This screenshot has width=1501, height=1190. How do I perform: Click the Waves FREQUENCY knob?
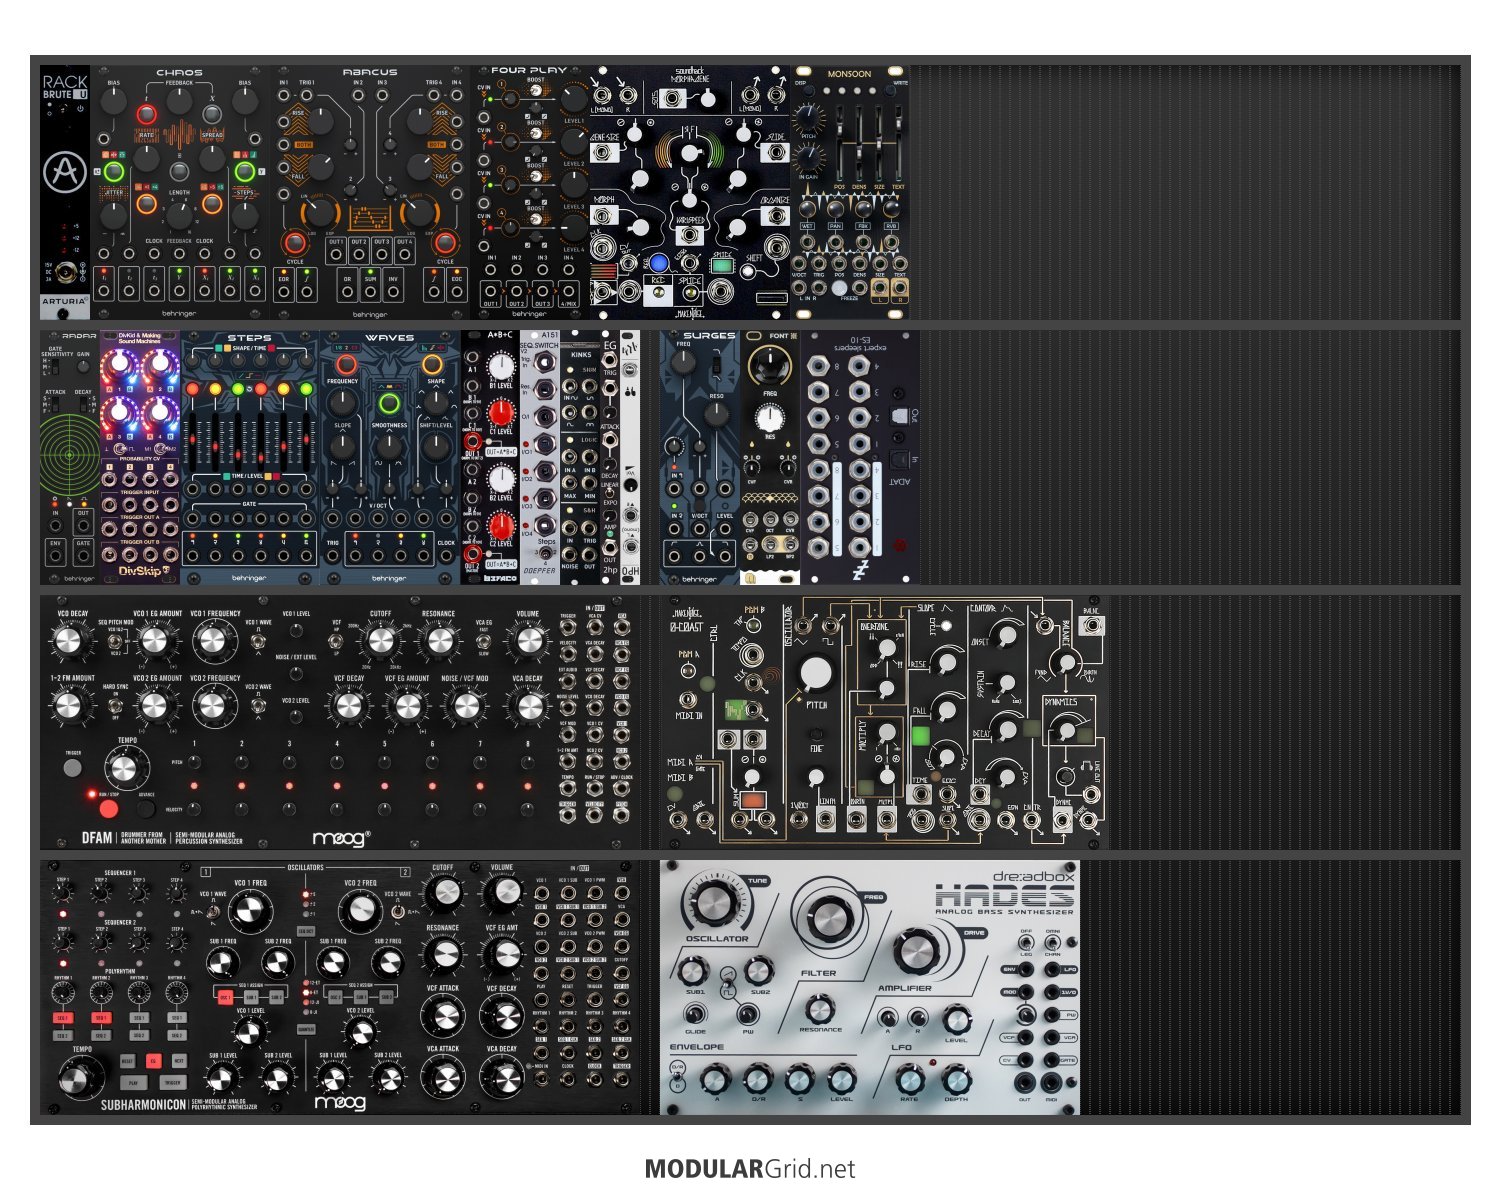pyautogui.click(x=342, y=402)
